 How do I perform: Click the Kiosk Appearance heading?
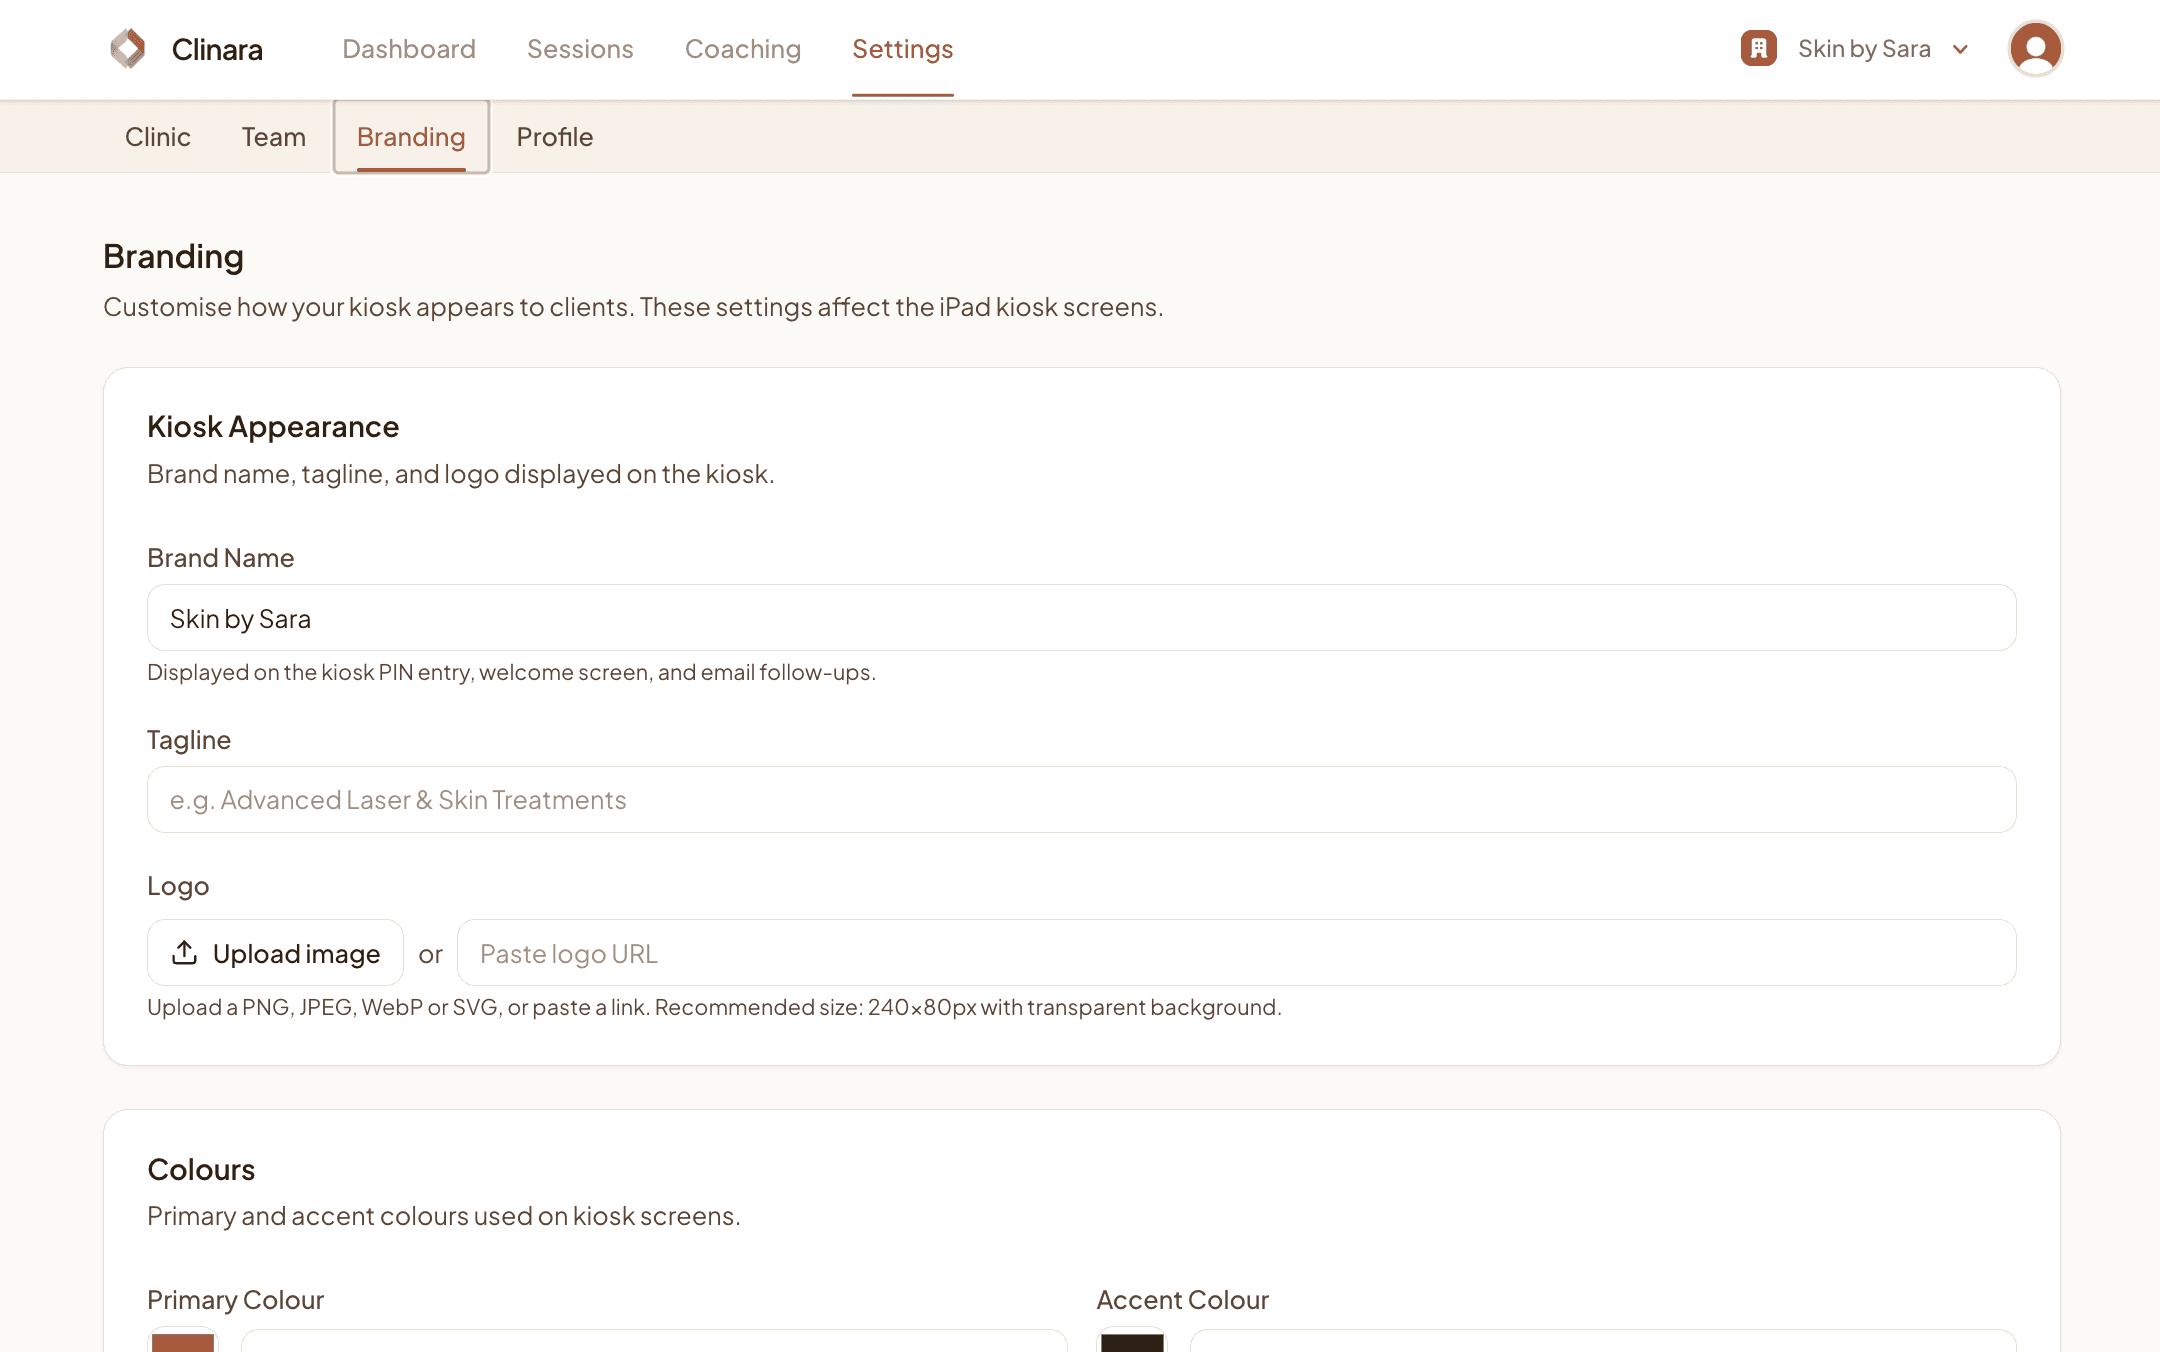pos(273,427)
